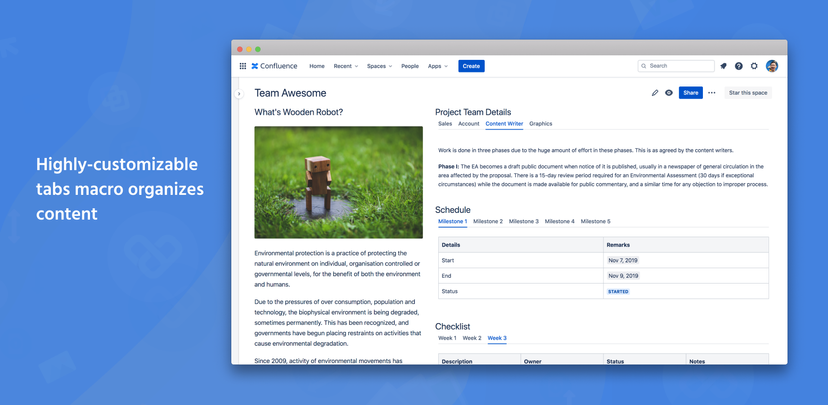This screenshot has height=405, width=828.
Task: Open the notifications bell icon
Action: [x=723, y=66]
